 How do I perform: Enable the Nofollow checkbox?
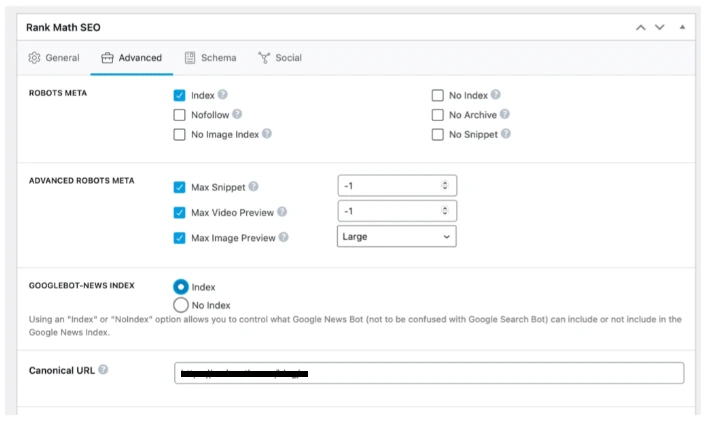click(x=179, y=115)
